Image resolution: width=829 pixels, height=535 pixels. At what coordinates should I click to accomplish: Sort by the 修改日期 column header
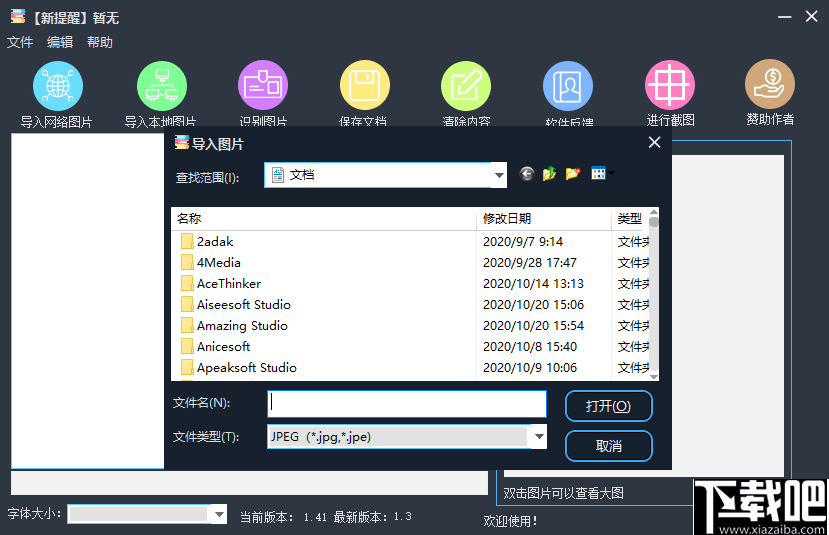click(544, 218)
